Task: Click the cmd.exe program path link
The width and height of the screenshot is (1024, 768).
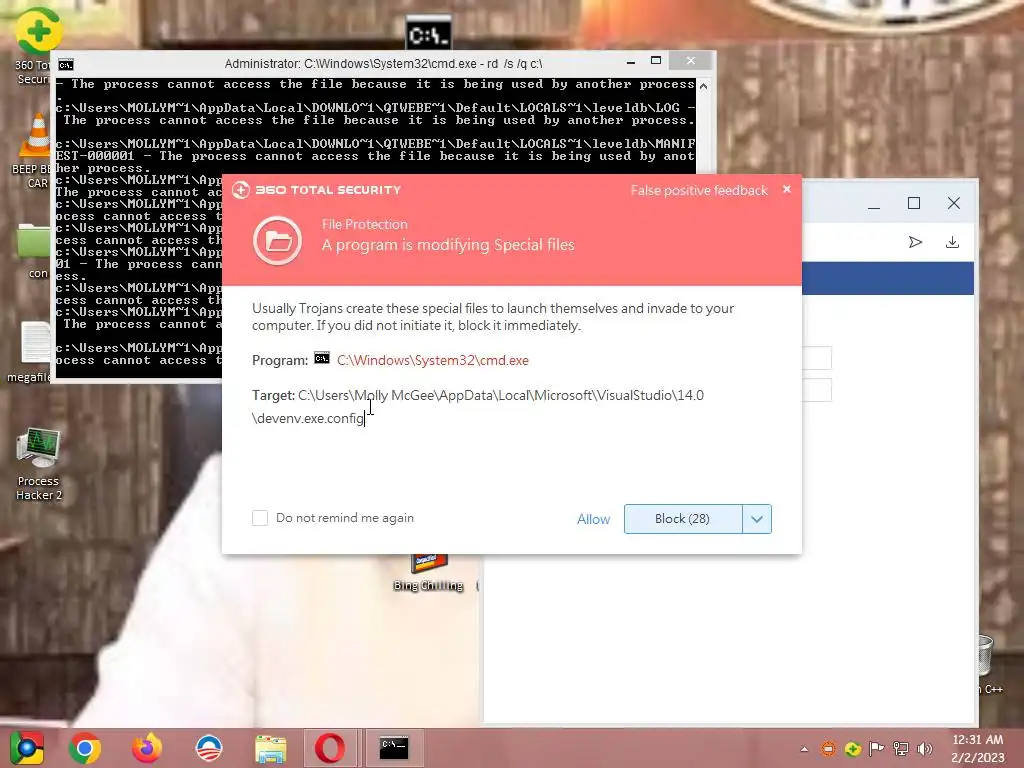Action: (x=432, y=360)
